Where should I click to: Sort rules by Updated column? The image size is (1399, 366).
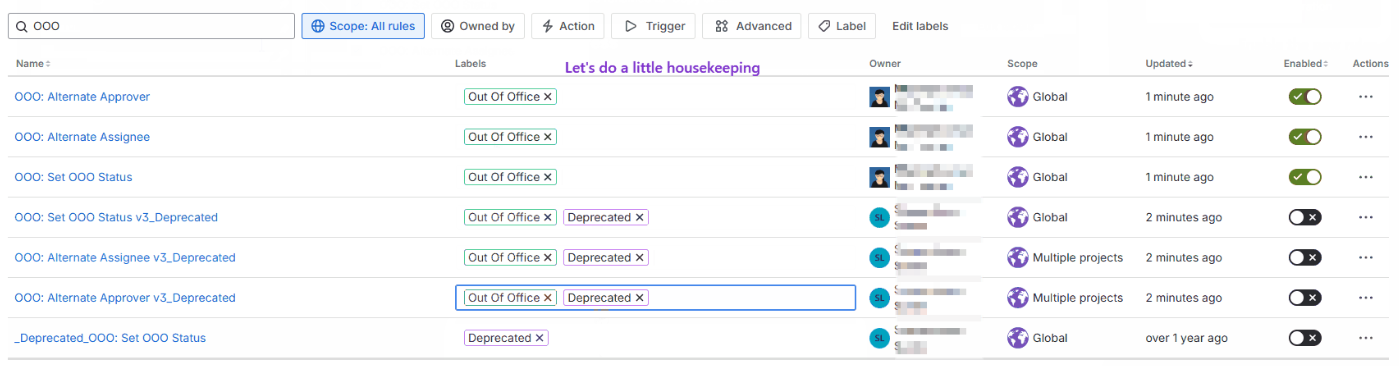1168,63
